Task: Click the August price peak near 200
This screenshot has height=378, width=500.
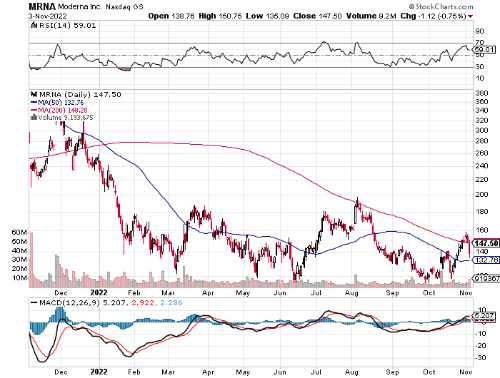Action: pyautogui.click(x=357, y=199)
